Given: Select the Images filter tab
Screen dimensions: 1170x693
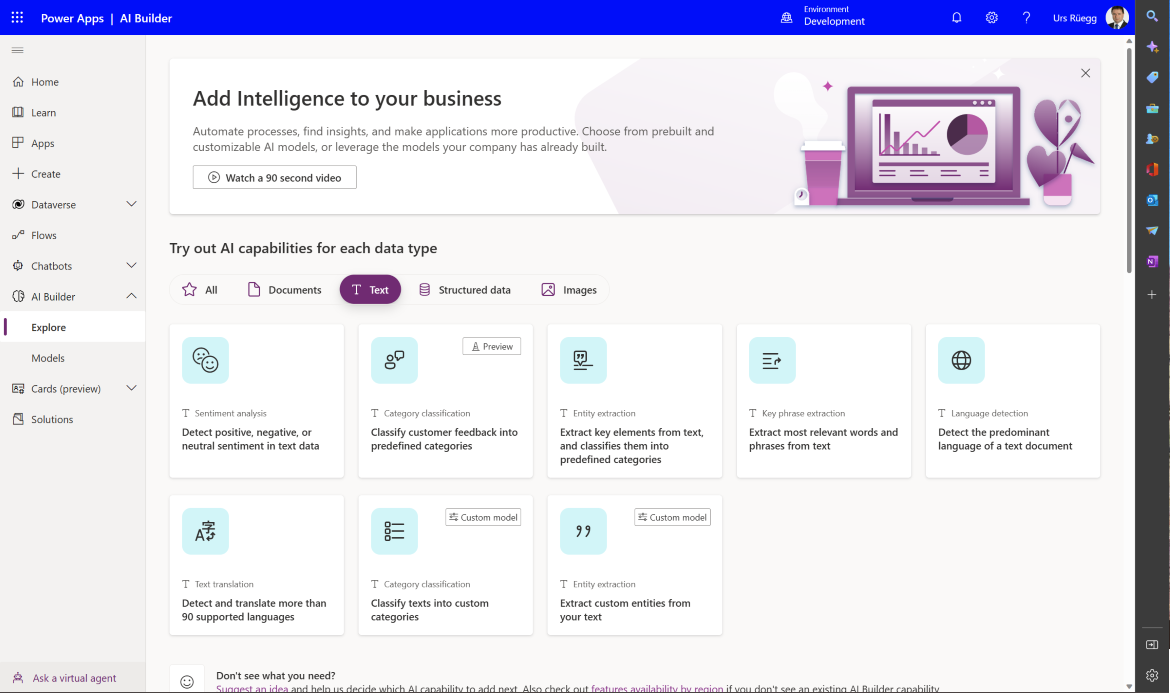Looking at the screenshot, I should tap(569, 289).
